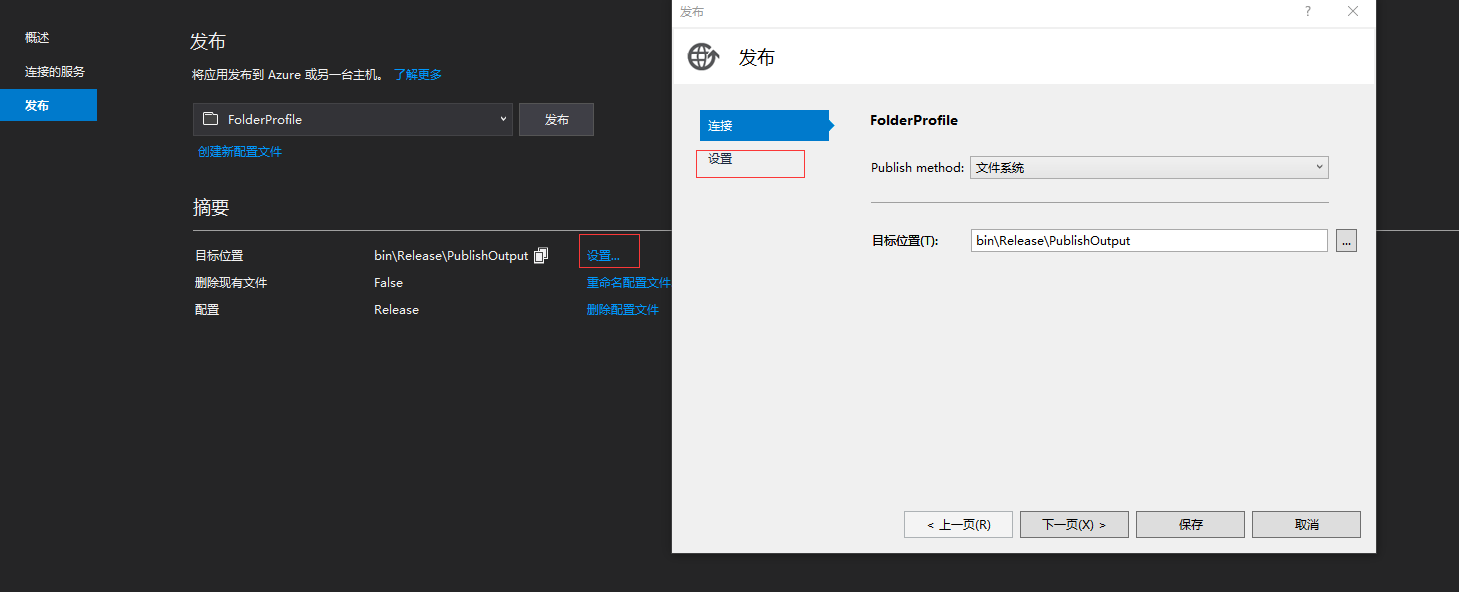1459x592 pixels.
Task: Open the FolderProfile profile dropdown
Action: click(x=353, y=119)
